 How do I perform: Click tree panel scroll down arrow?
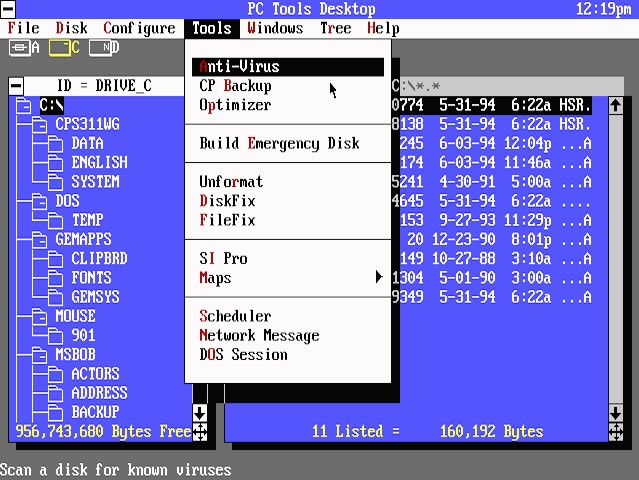point(200,413)
